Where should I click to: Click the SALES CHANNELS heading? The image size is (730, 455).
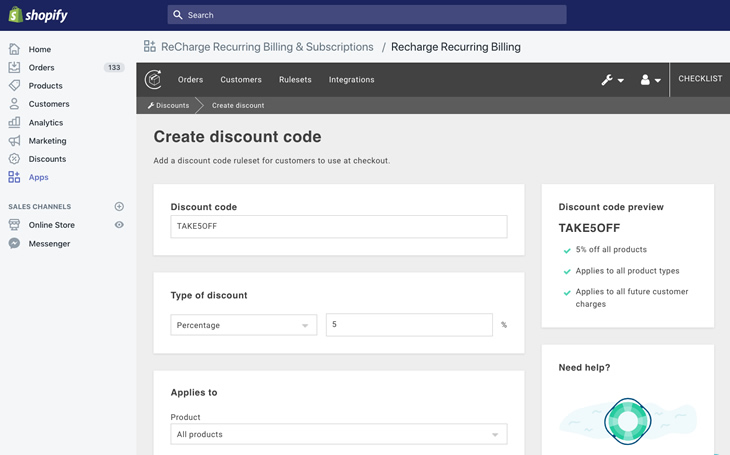40,206
